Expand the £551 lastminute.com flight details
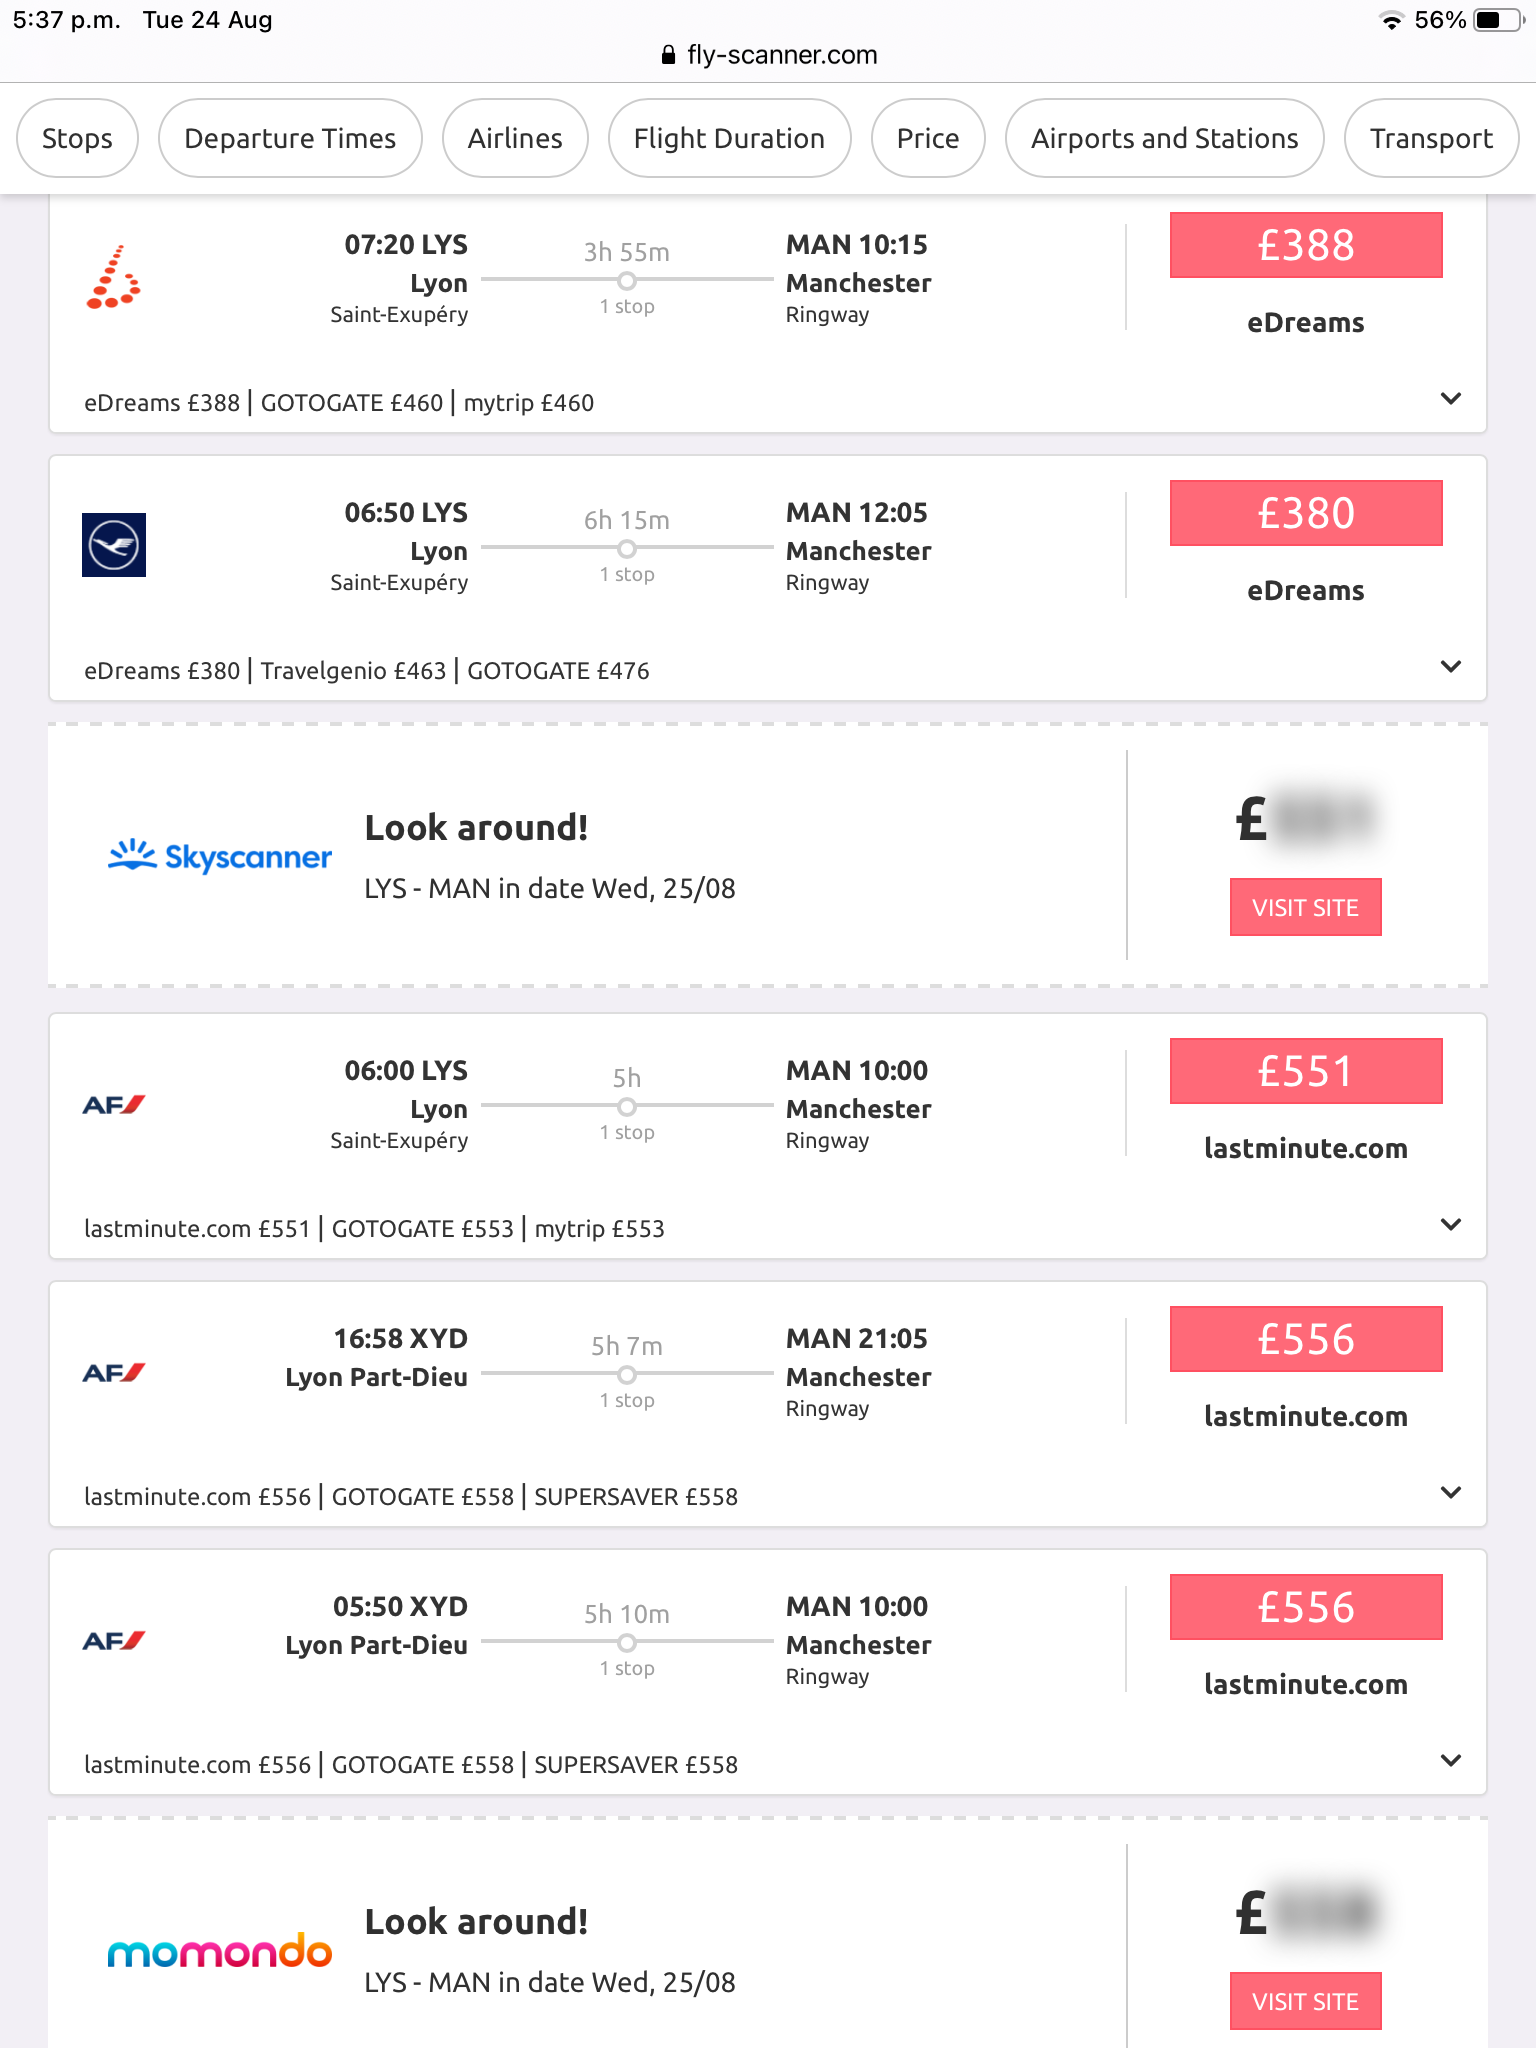Screen dimensions: 1536x2048 [x=1451, y=1225]
